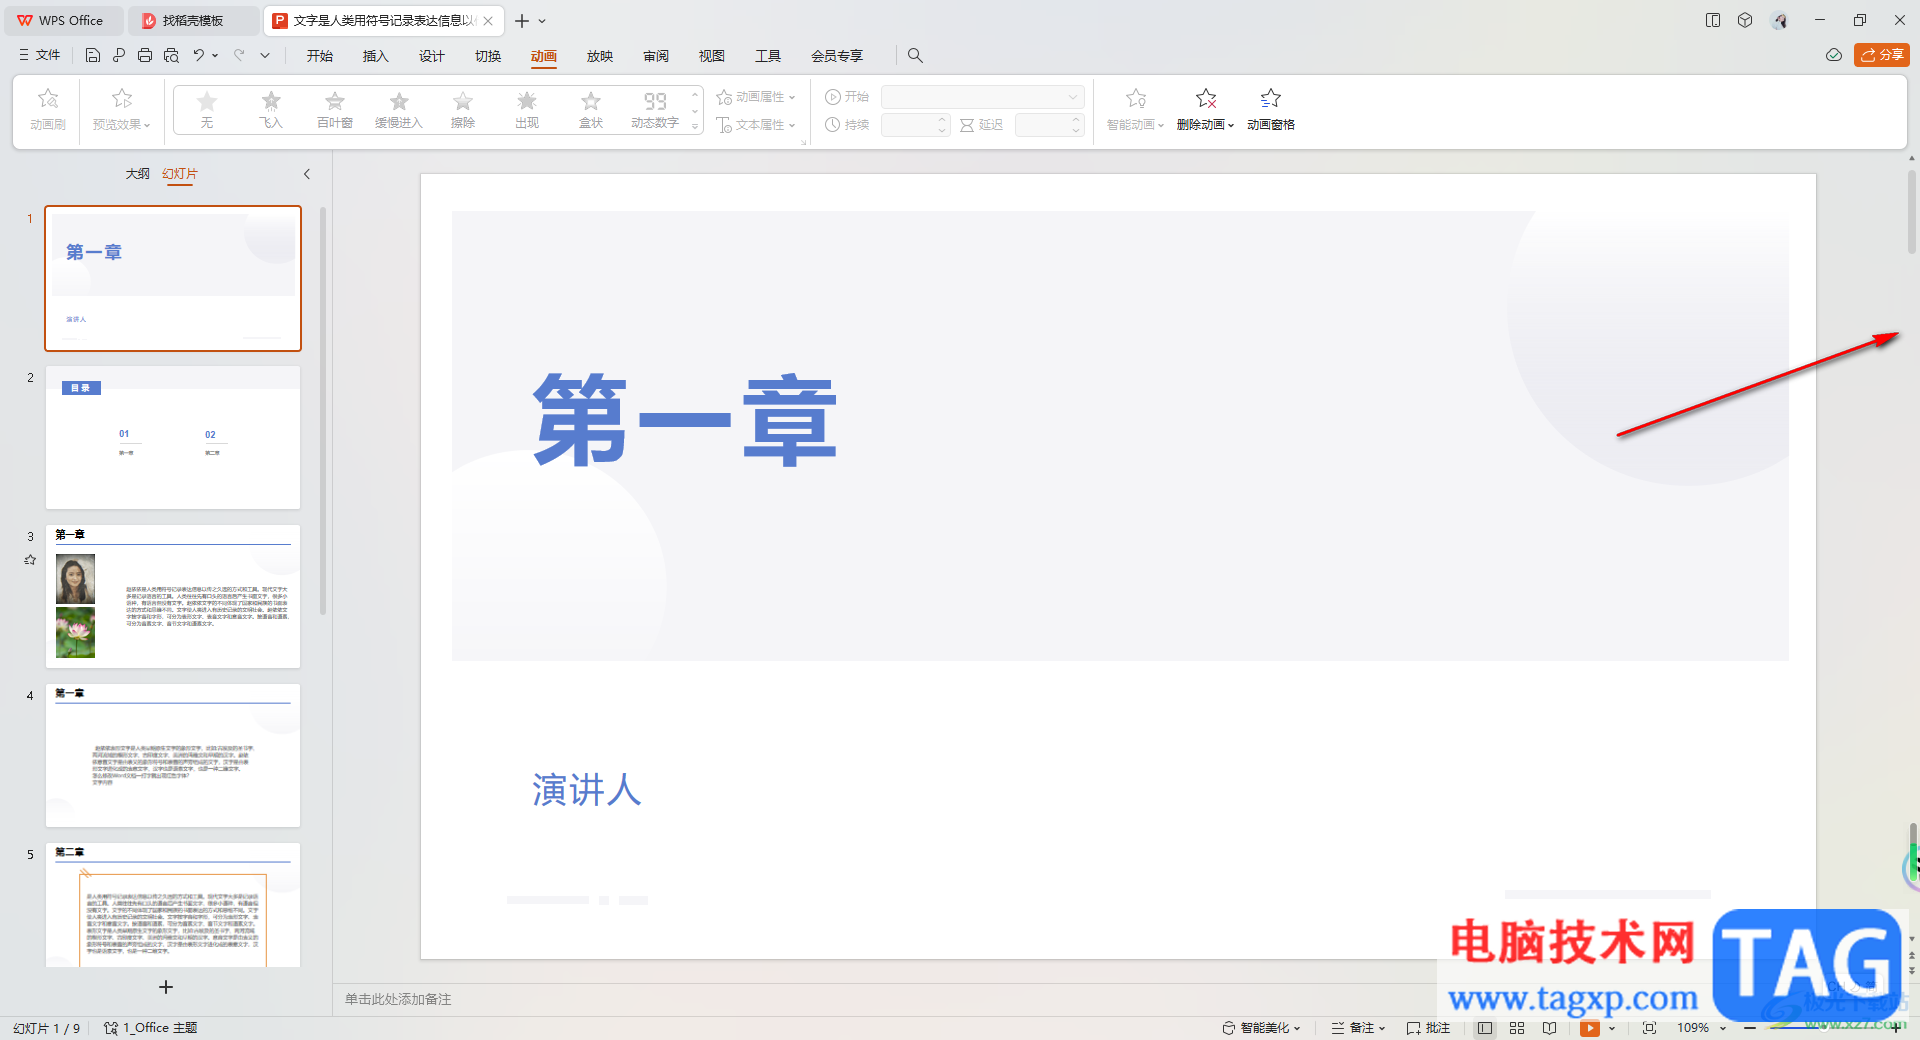Open the 开始 start timing combo box
The width and height of the screenshot is (1920, 1040).
tap(982, 97)
